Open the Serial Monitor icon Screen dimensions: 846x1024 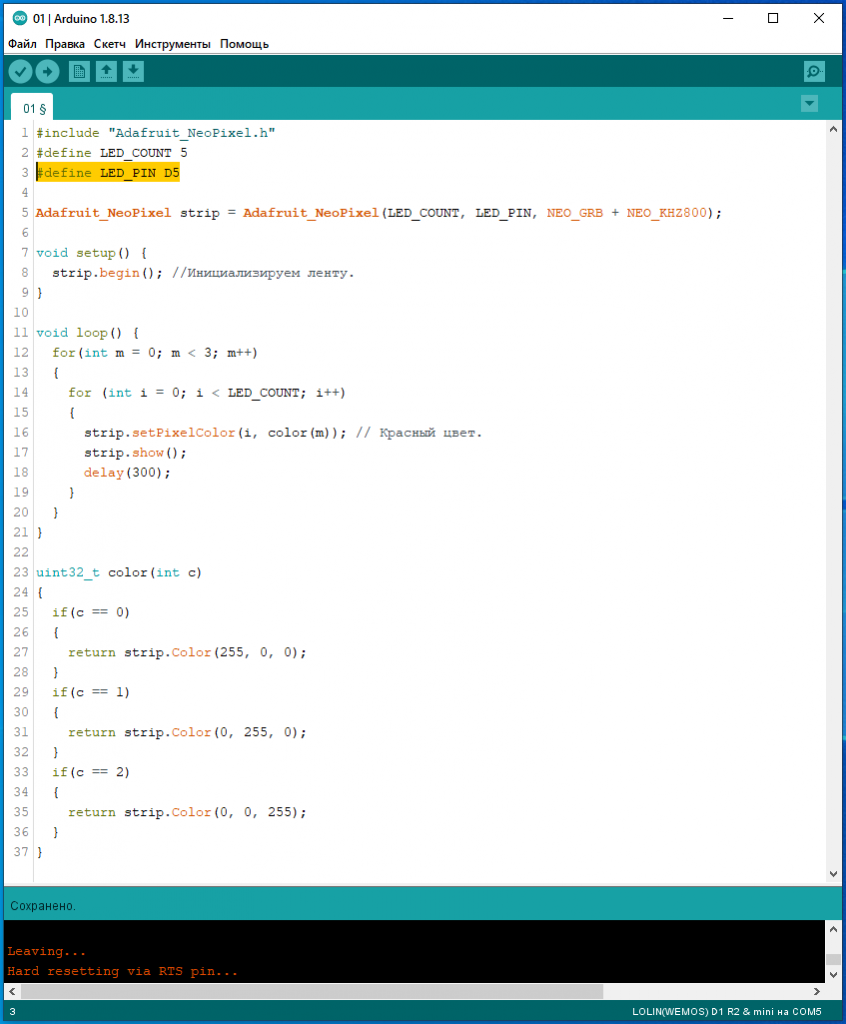click(x=814, y=71)
